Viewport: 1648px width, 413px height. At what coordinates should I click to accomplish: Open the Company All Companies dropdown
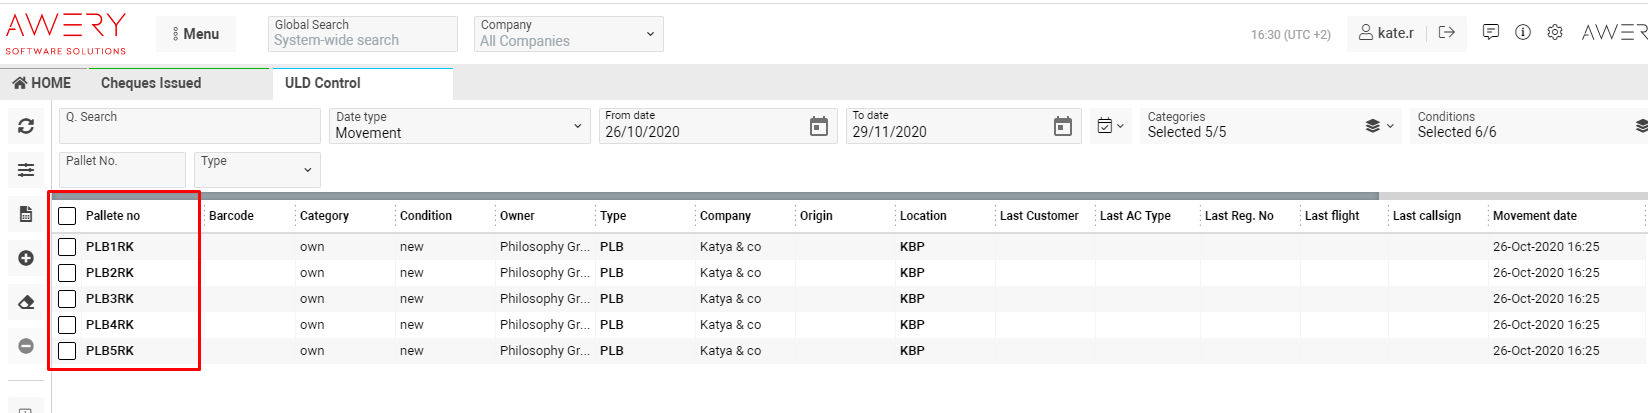point(566,34)
